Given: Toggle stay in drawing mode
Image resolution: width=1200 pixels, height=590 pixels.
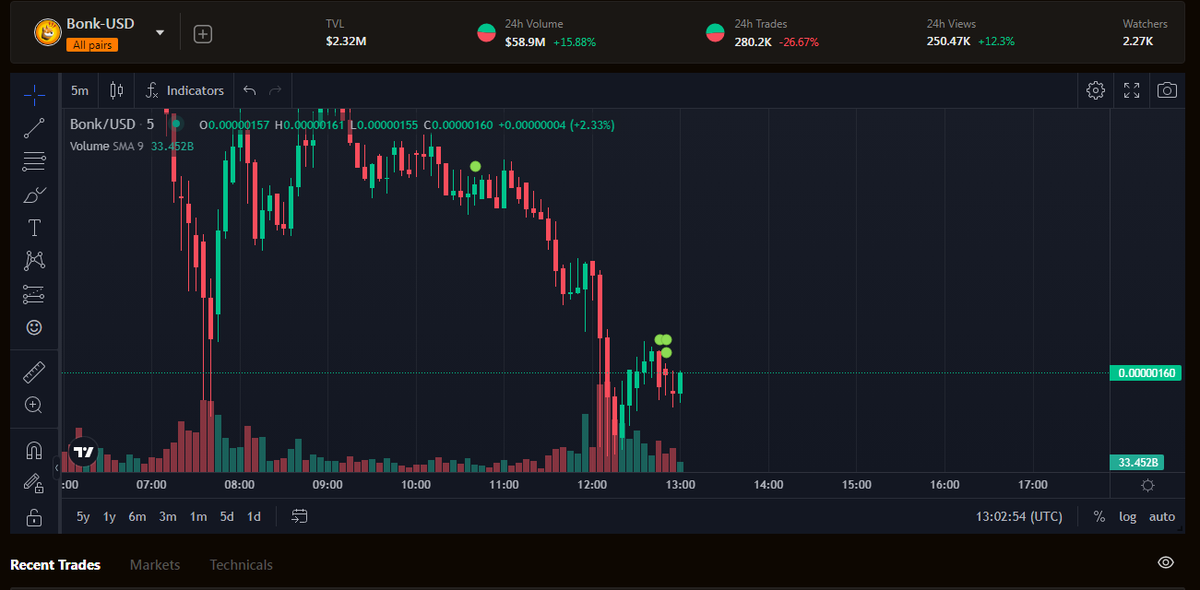Looking at the screenshot, I should (x=34, y=483).
